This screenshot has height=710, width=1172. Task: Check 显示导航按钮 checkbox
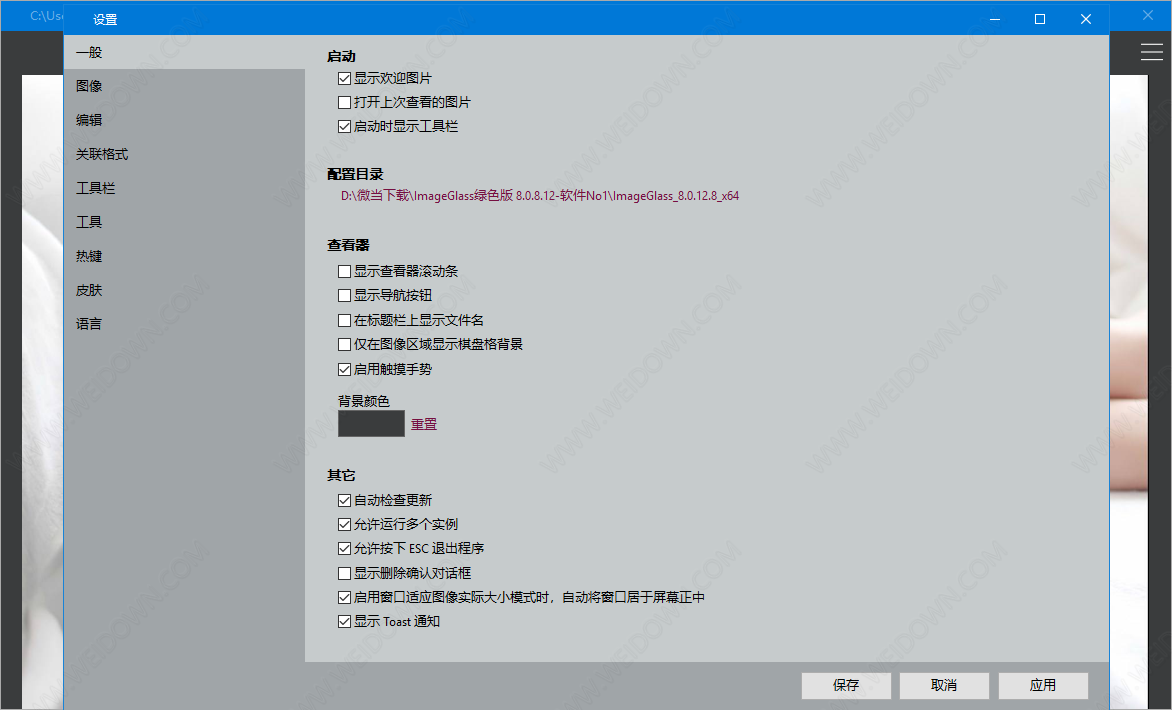pyautogui.click(x=345, y=296)
